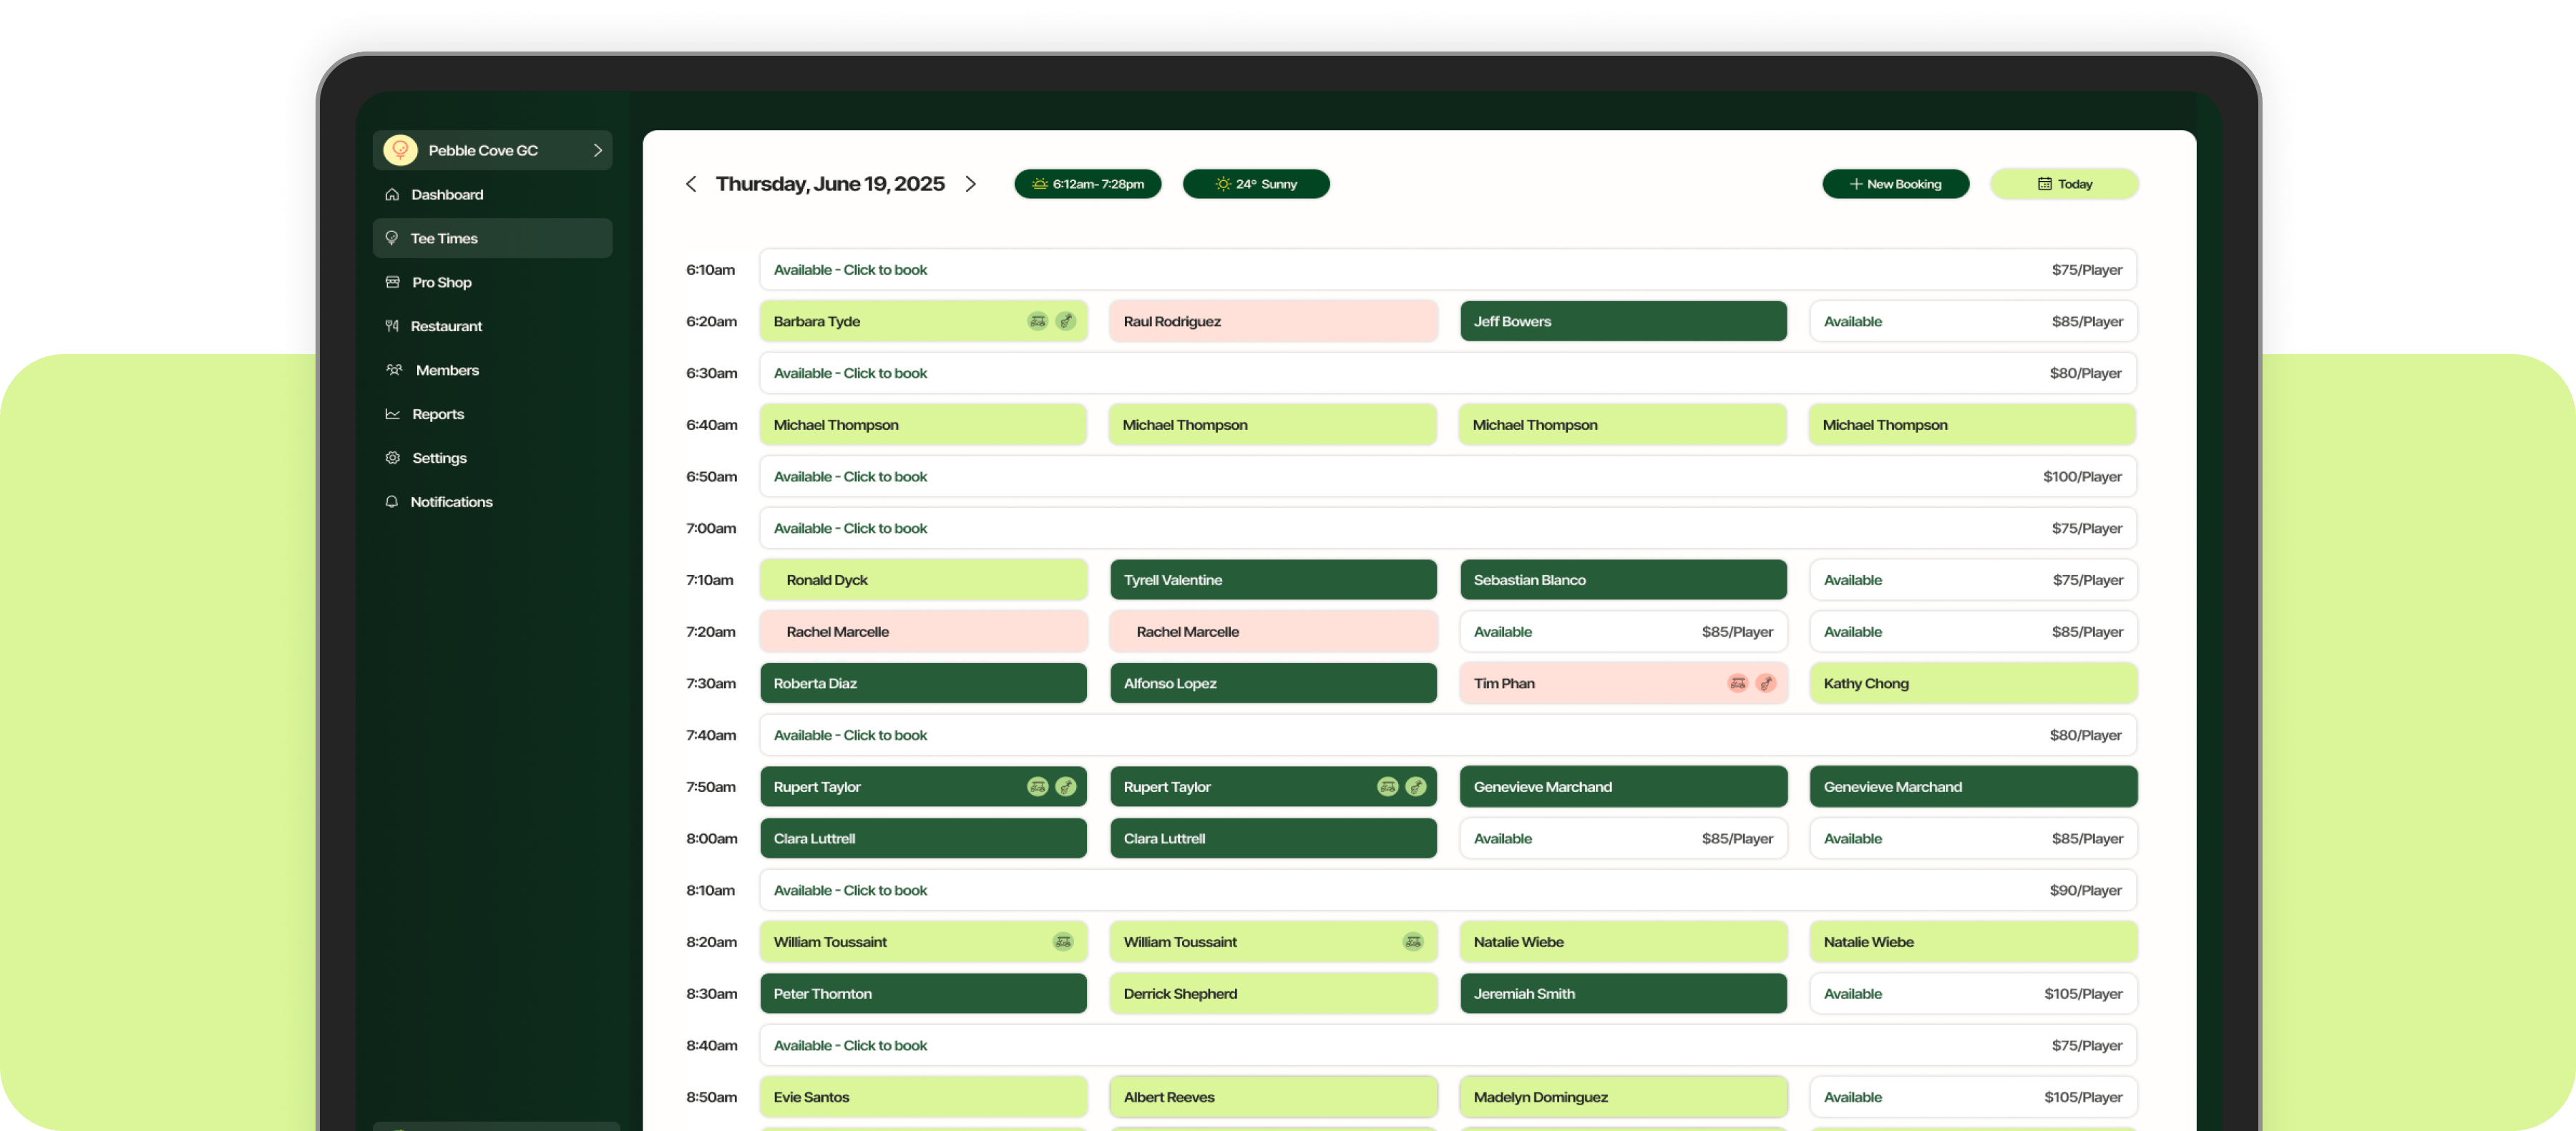Click the Pro Shop store icon

[x=392, y=282]
